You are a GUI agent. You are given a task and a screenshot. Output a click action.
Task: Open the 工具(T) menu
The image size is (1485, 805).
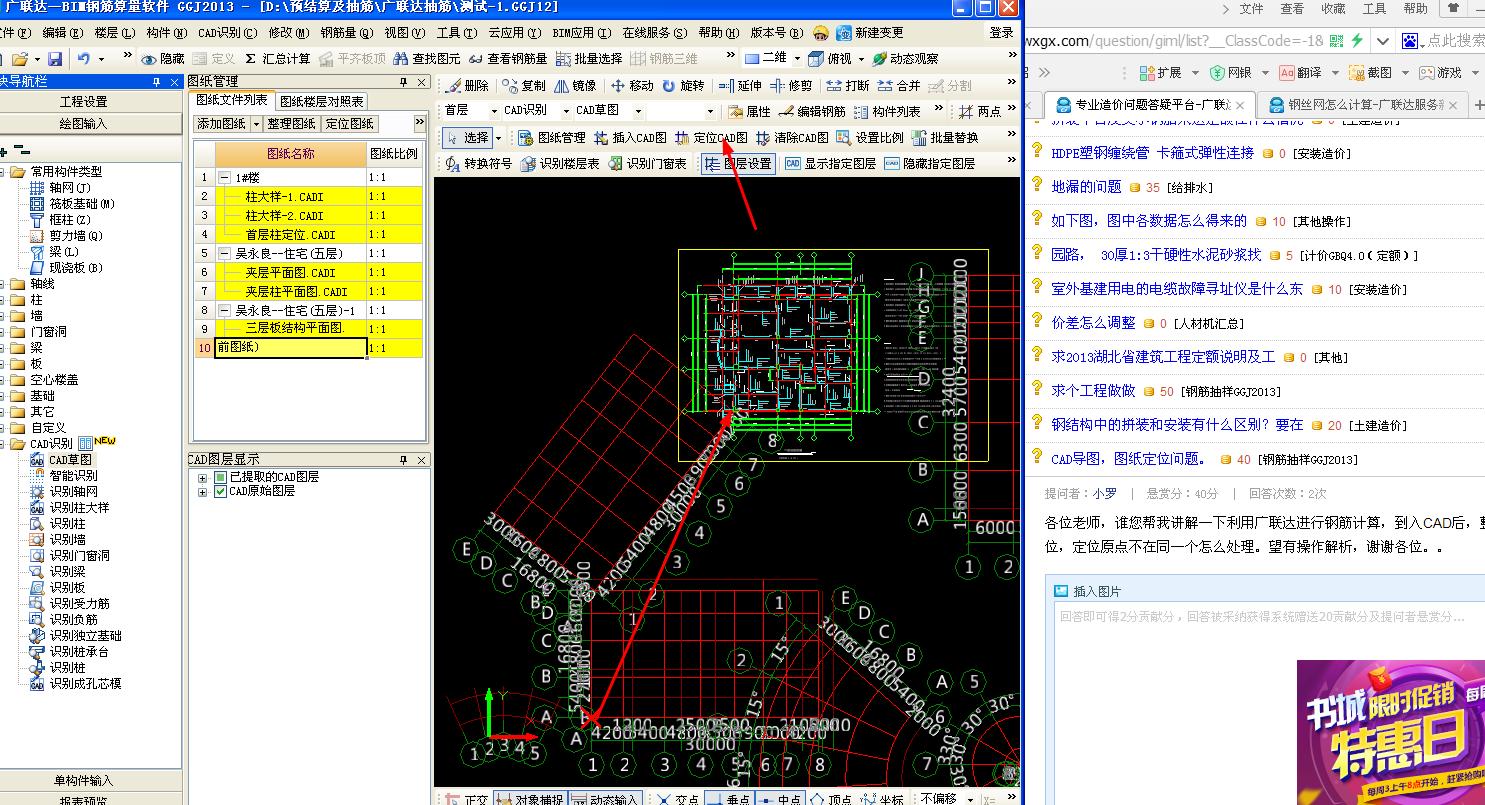coord(456,33)
